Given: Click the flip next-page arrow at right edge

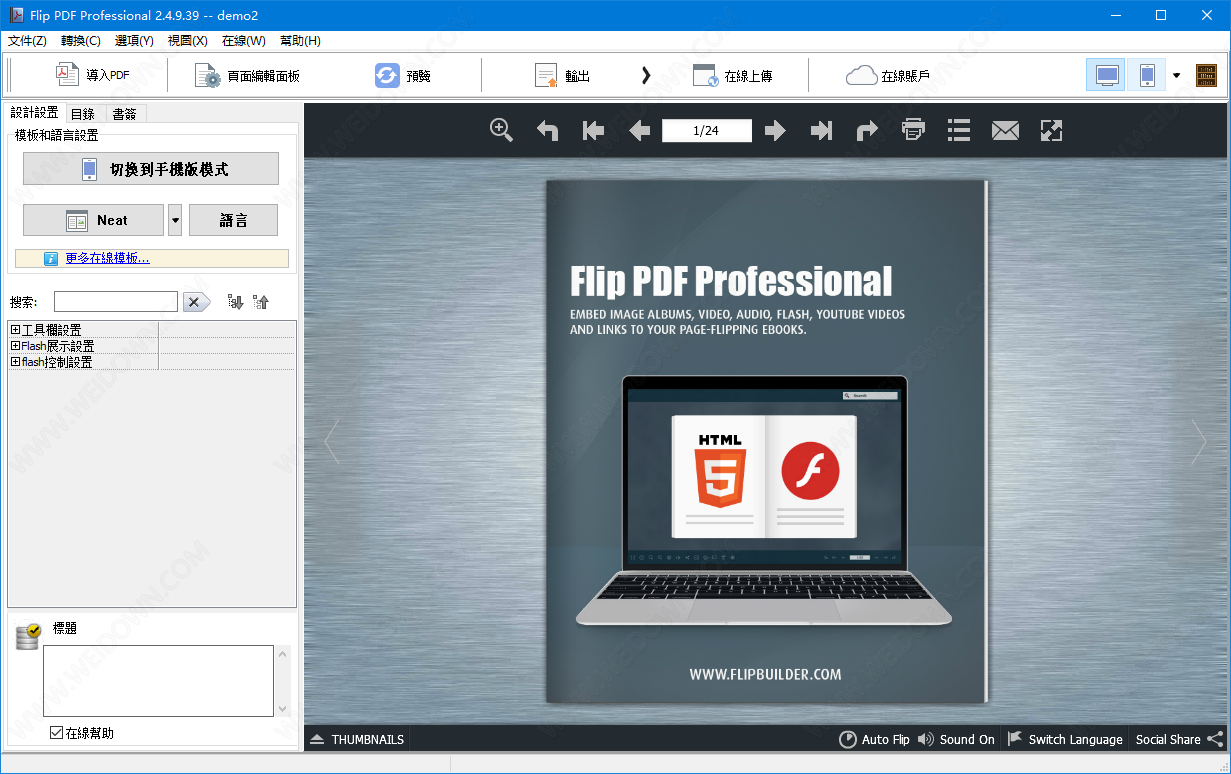Looking at the screenshot, I should coord(1199,441).
